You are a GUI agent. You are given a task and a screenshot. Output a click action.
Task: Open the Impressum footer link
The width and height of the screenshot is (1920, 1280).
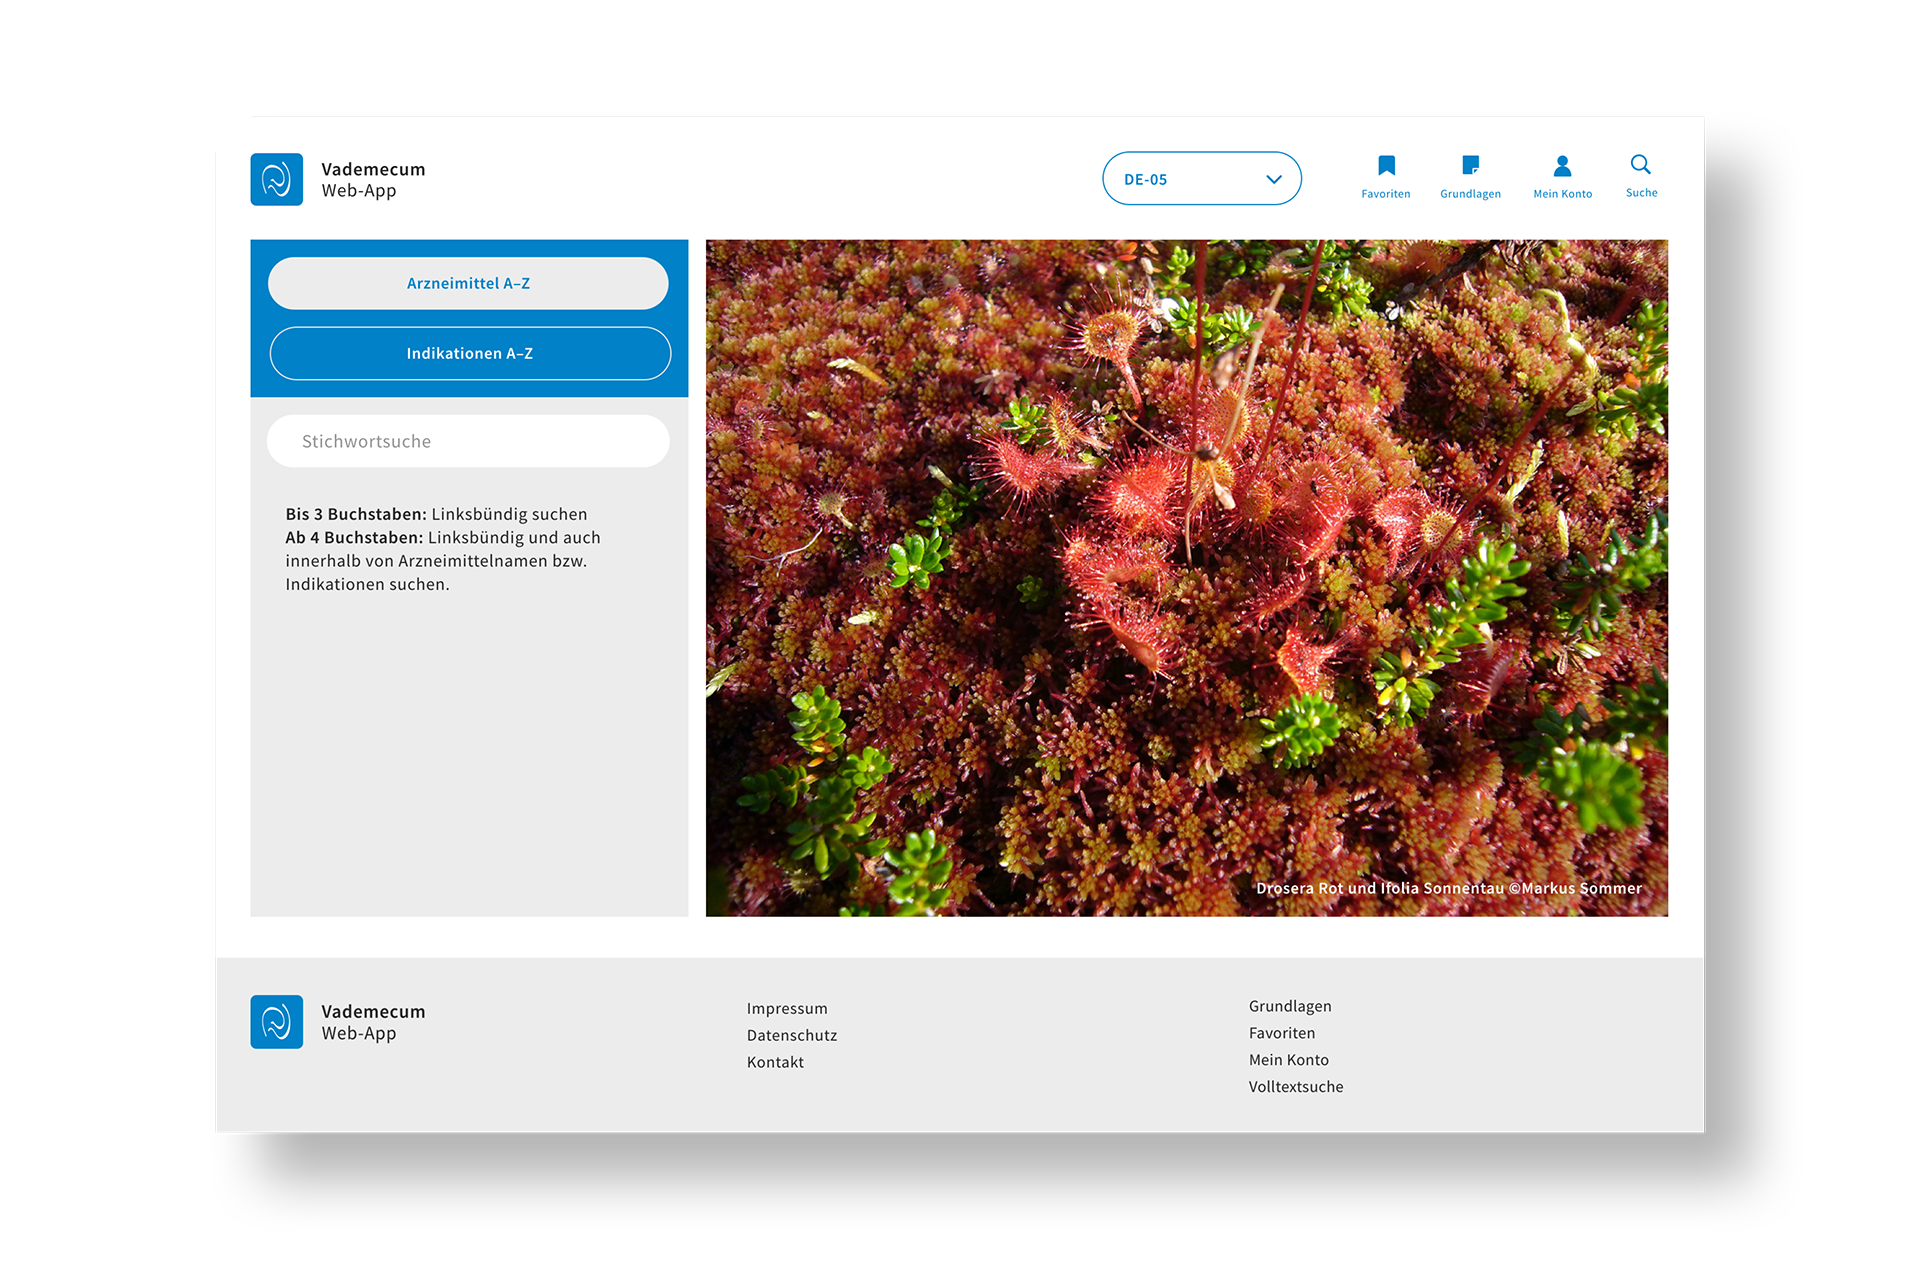787,1009
